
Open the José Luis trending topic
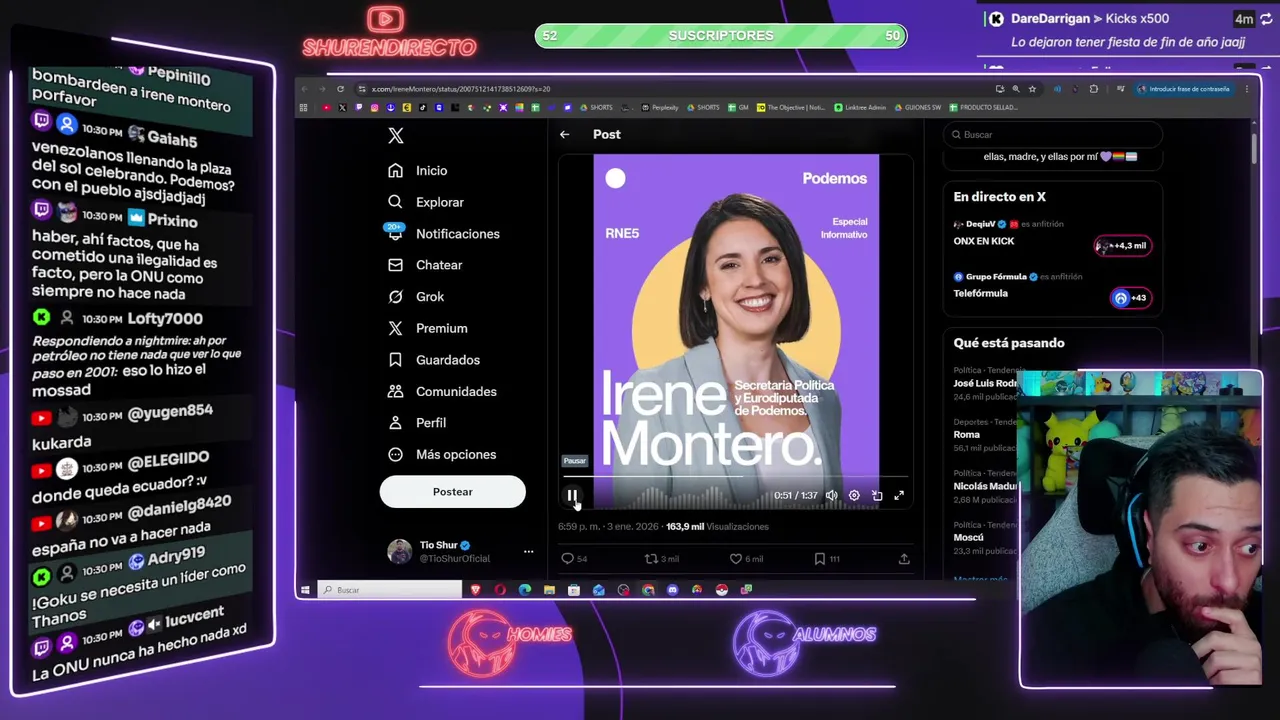(x=986, y=383)
